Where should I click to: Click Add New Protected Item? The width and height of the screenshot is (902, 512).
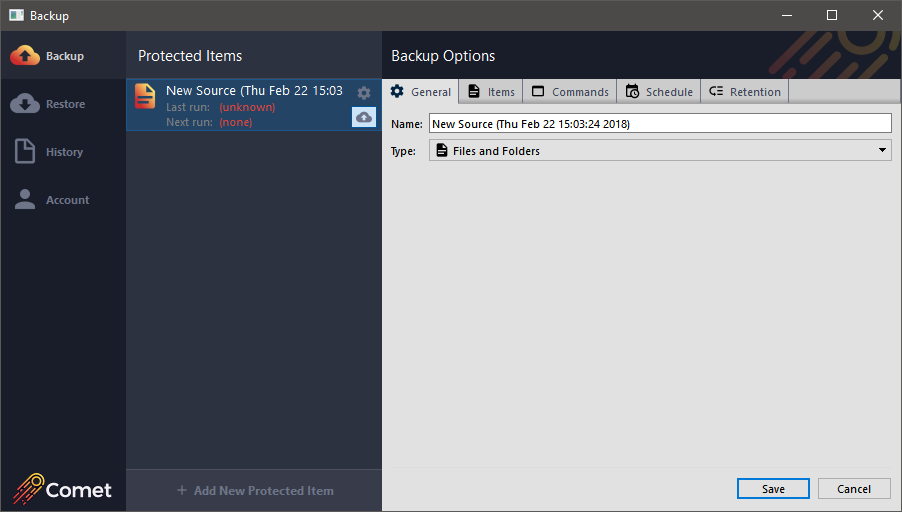coord(254,491)
